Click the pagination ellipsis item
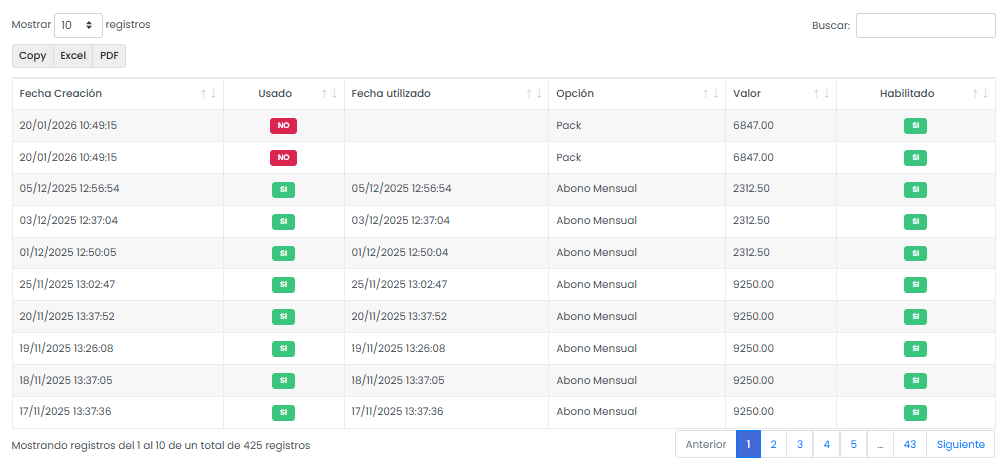Image resolution: width=1001 pixels, height=467 pixels. 880,445
